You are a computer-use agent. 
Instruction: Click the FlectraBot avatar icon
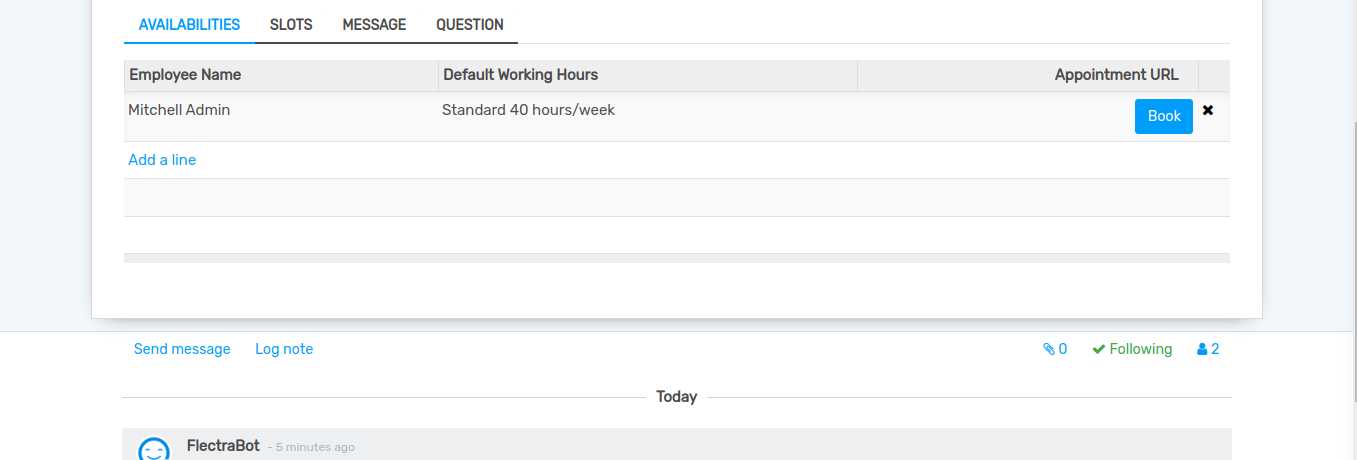tap(153, 450)
